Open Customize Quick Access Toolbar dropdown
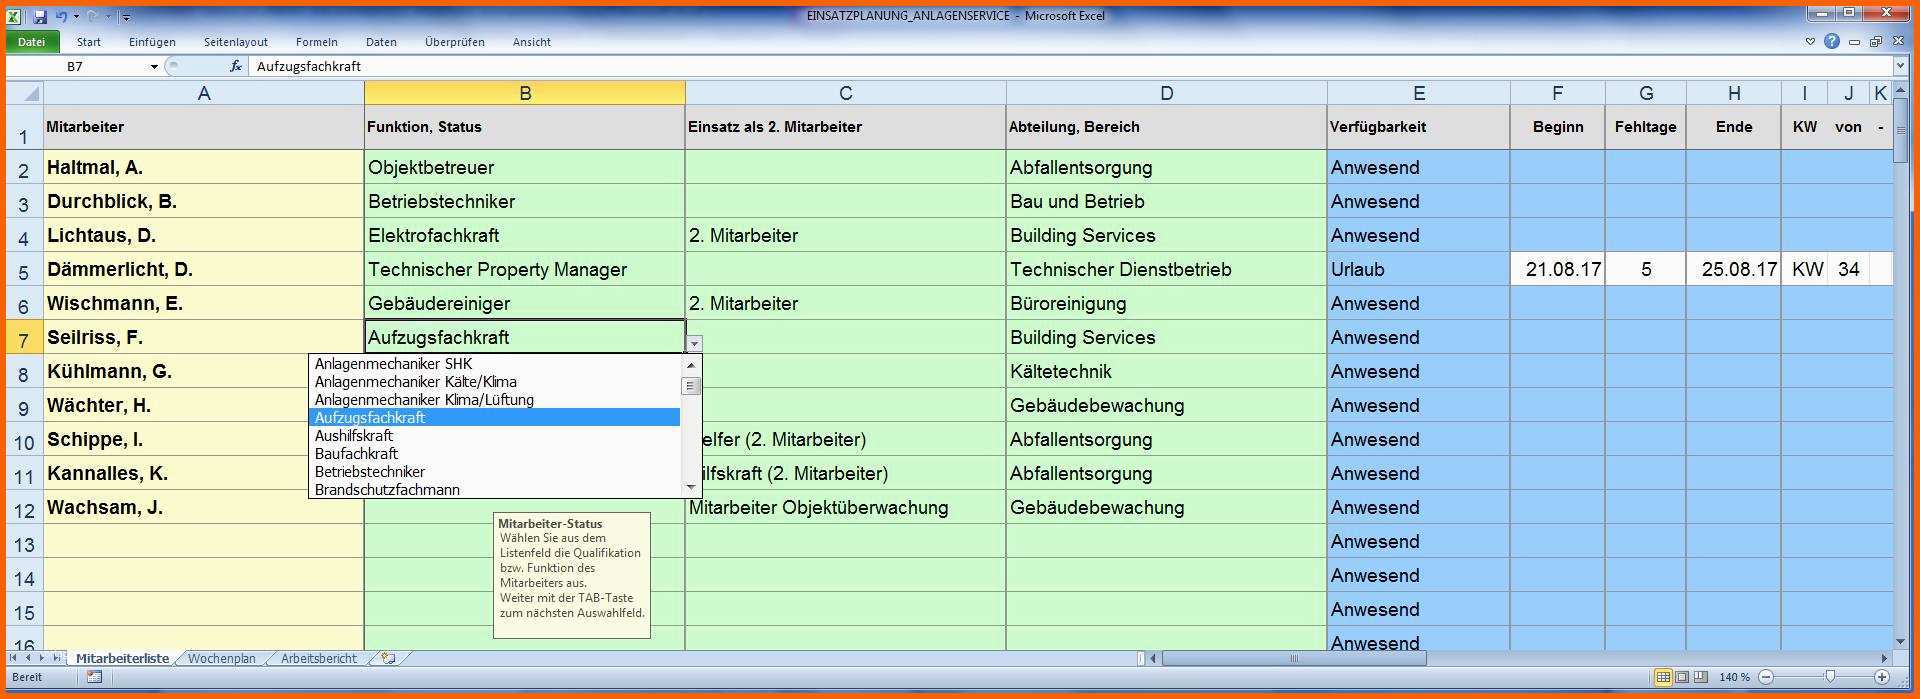The image size is (1920, 699). click(x=125, y=17)
